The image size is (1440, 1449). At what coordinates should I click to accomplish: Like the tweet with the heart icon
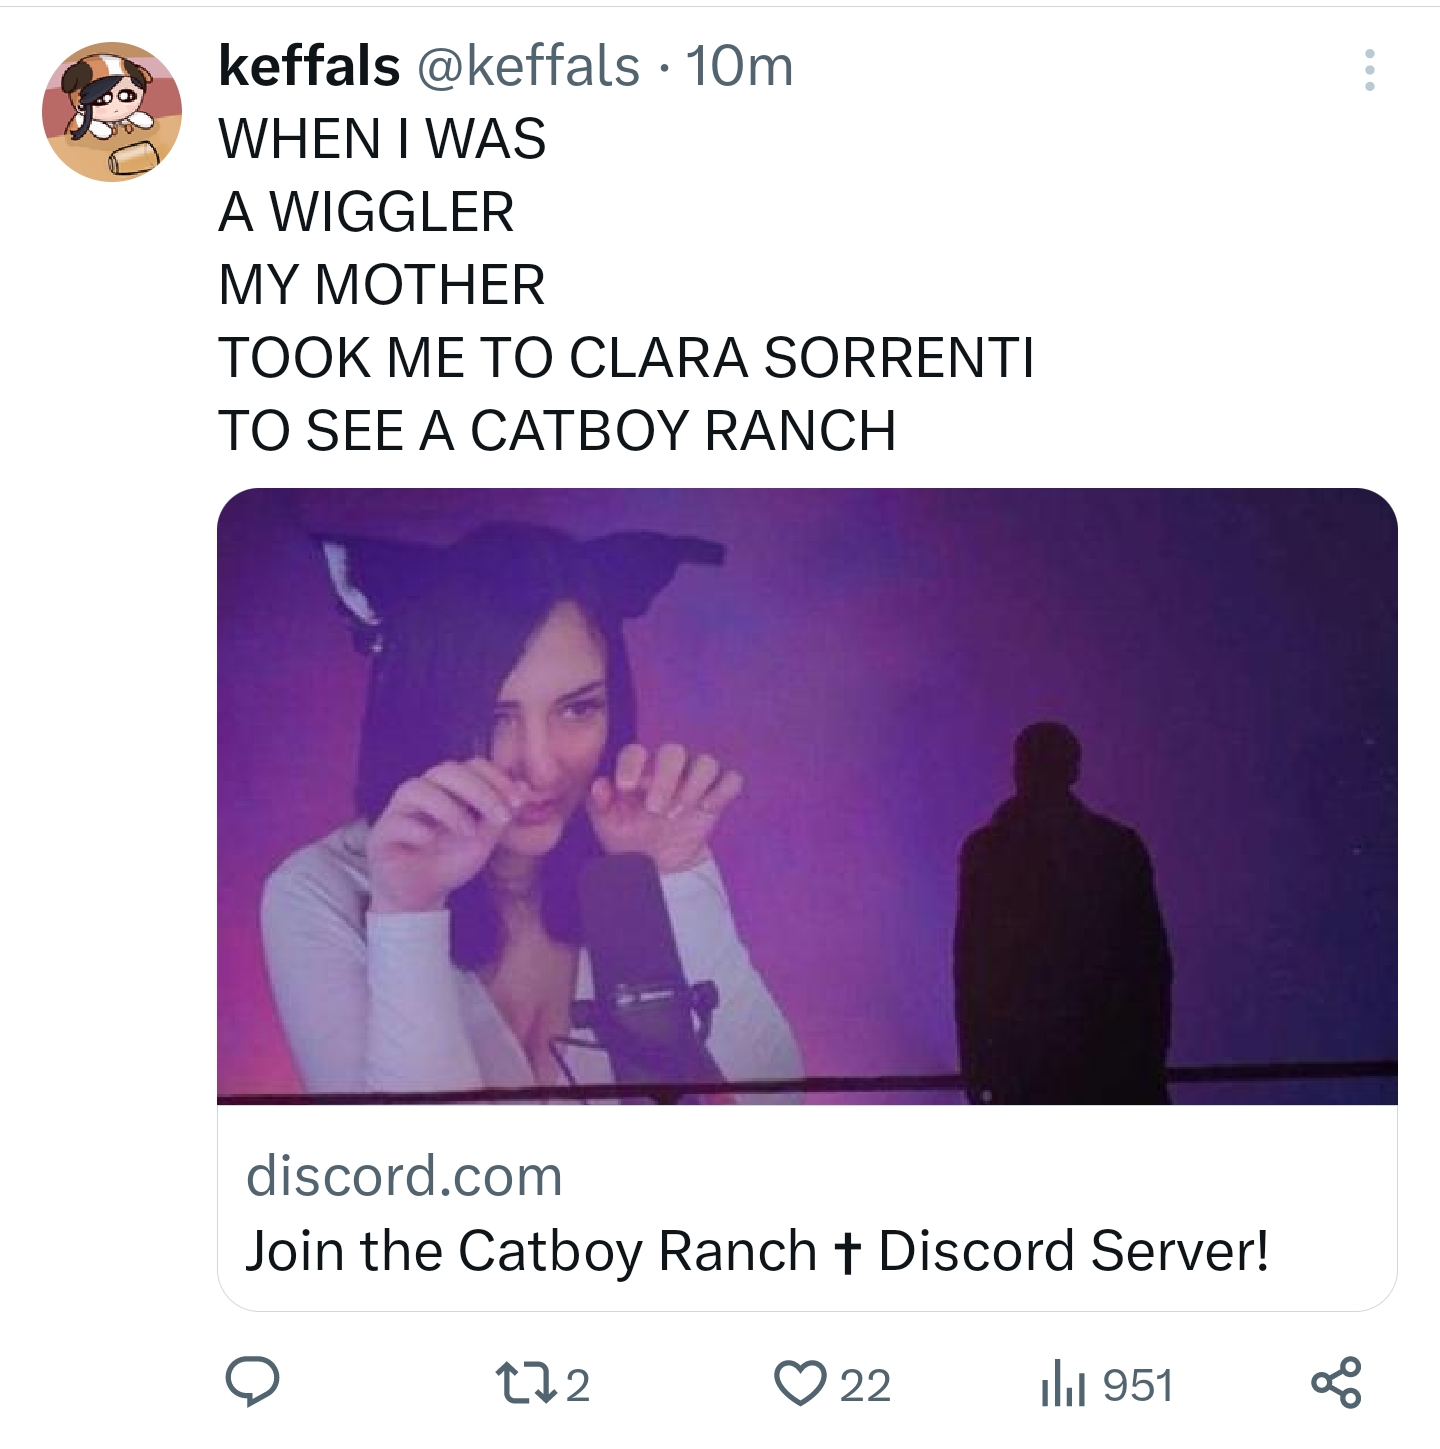[801, 1384]
